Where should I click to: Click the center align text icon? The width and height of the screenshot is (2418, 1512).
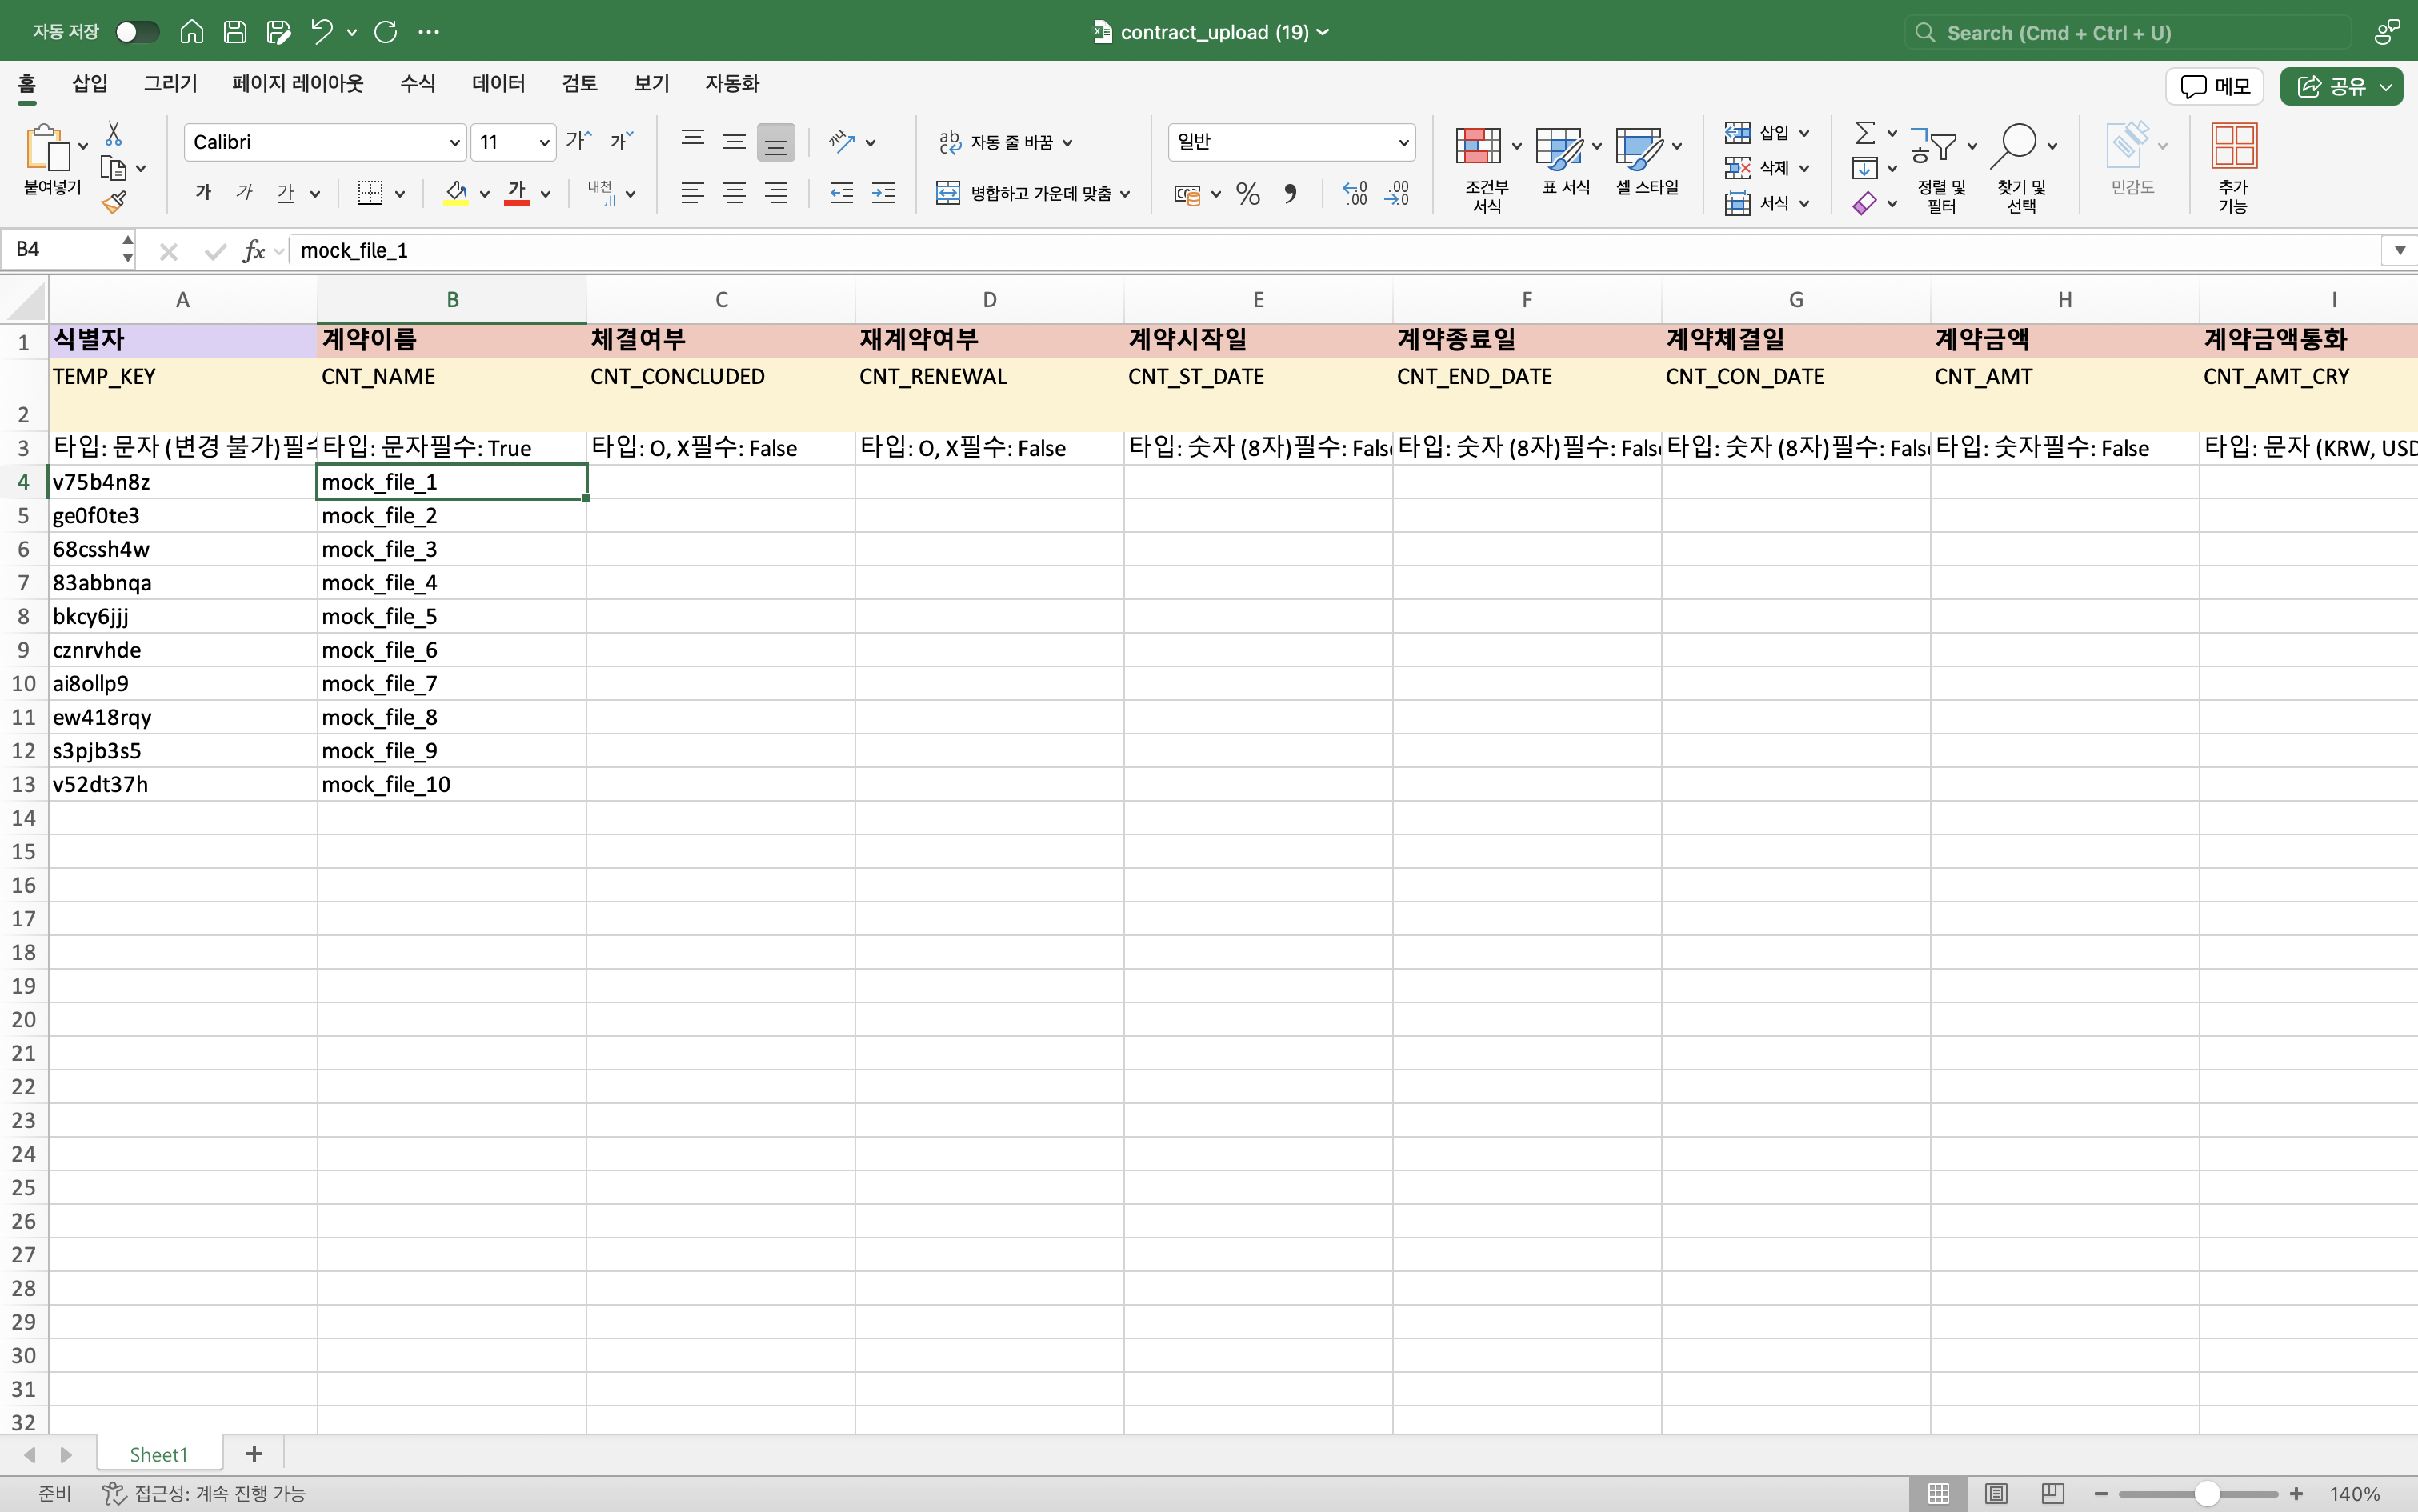(734, 194)
